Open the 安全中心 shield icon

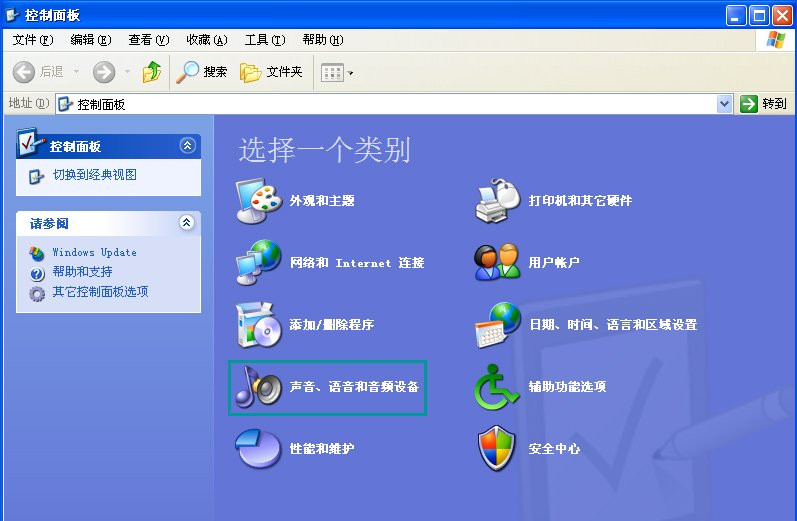497,448
